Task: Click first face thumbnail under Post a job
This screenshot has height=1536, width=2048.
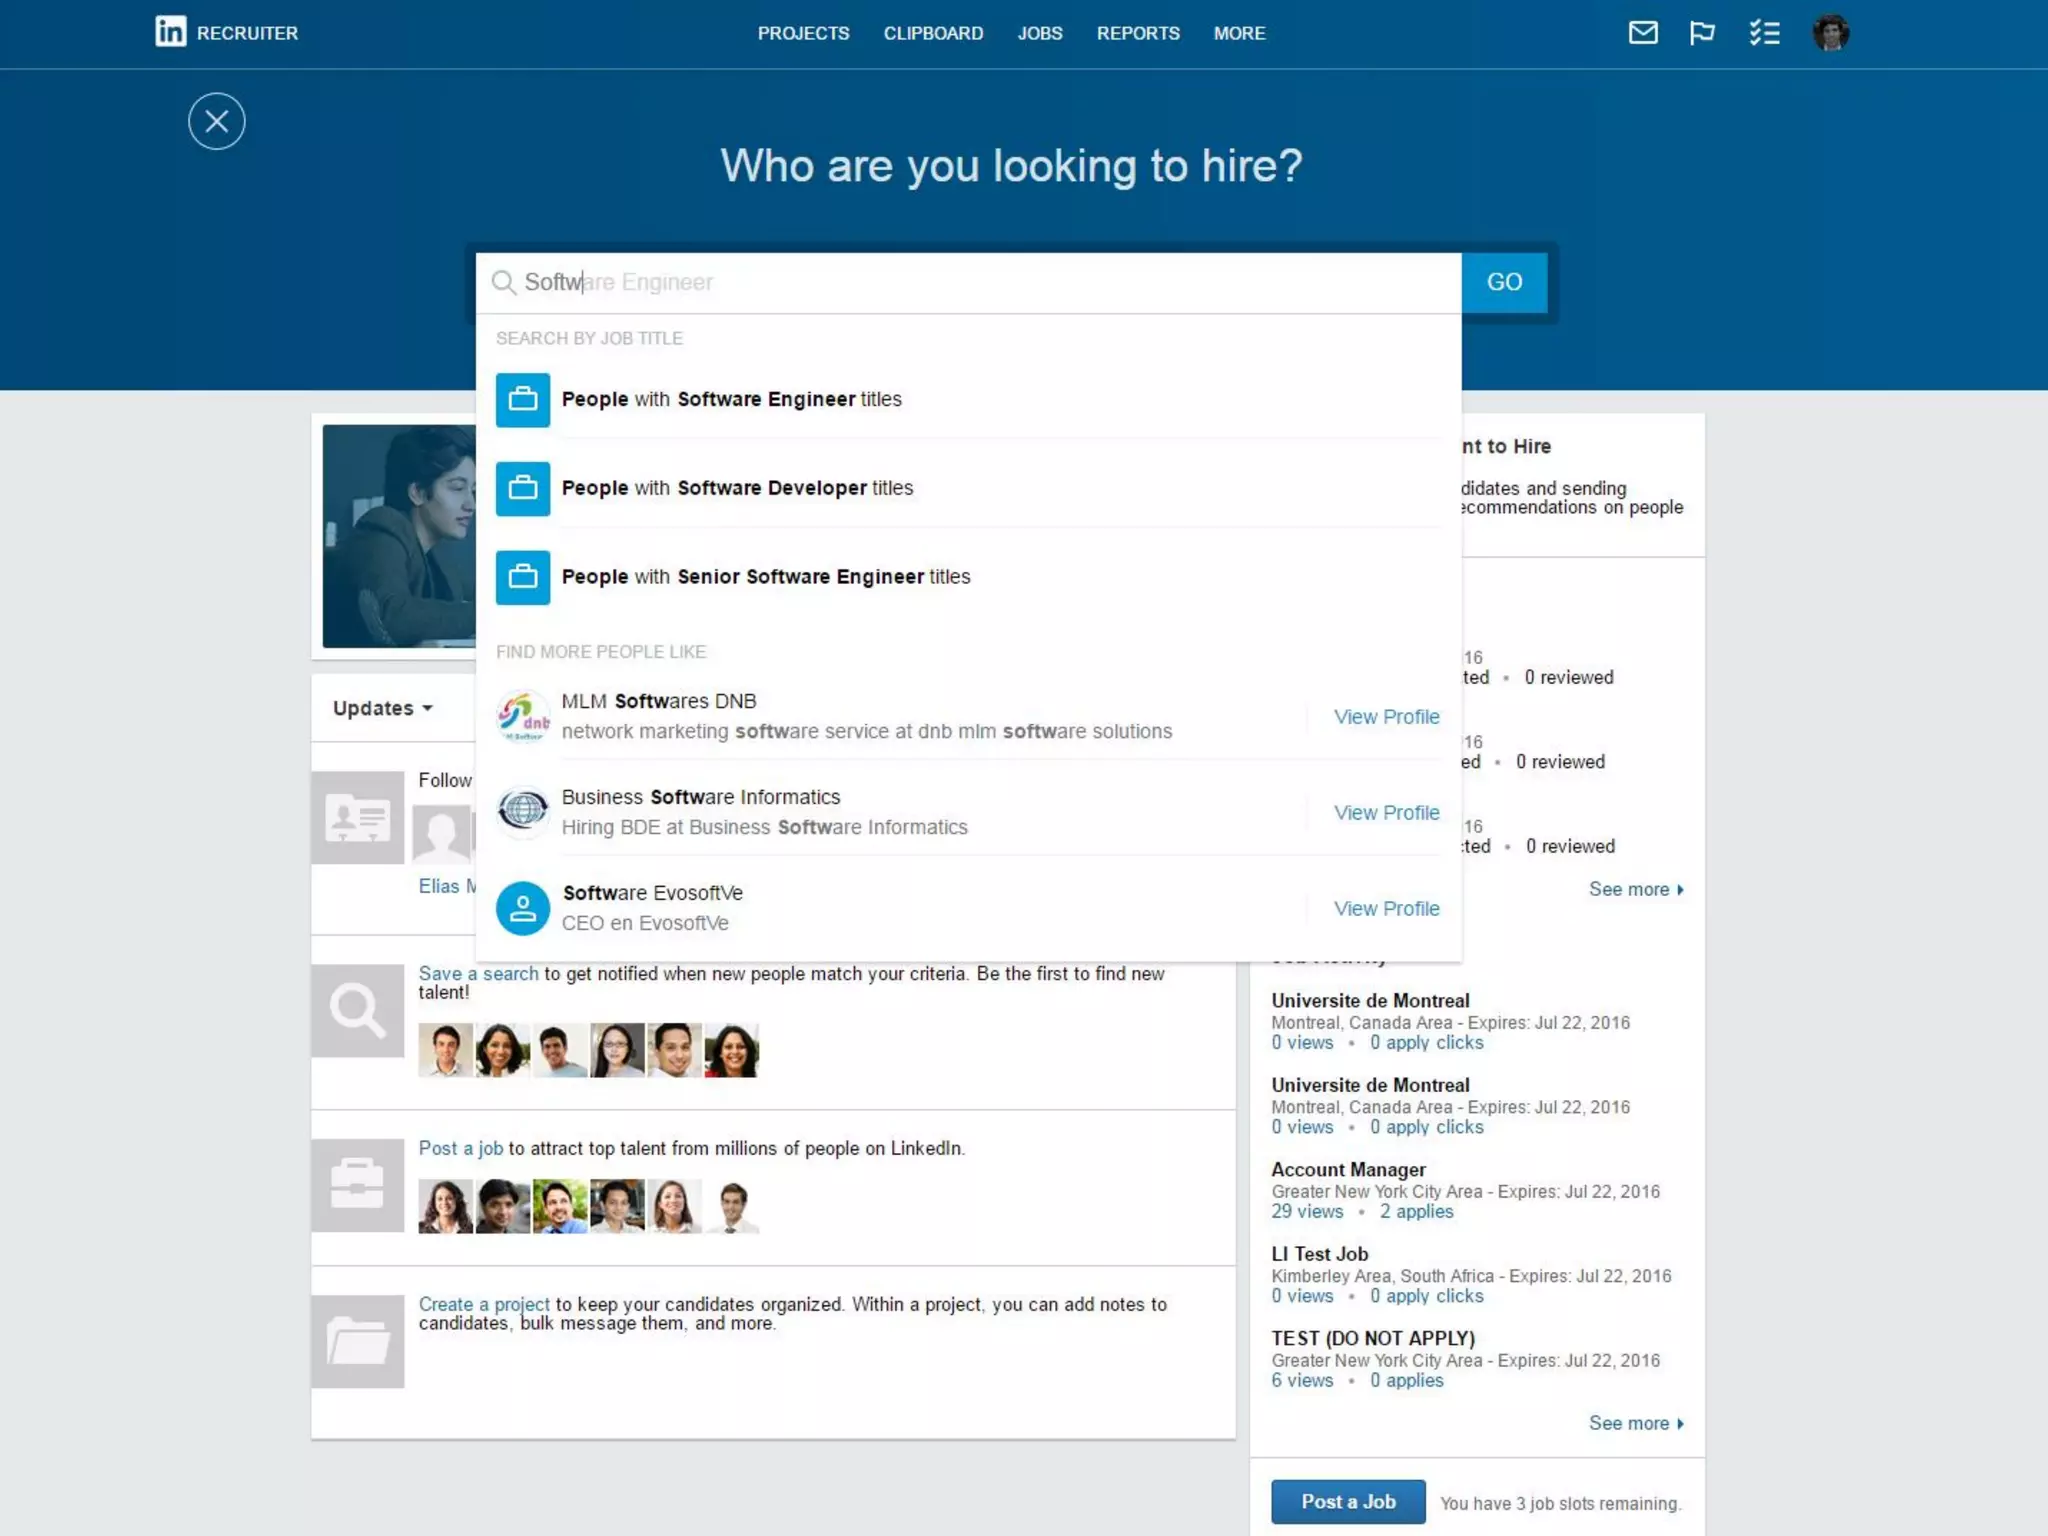Action: pos(445,1206)
